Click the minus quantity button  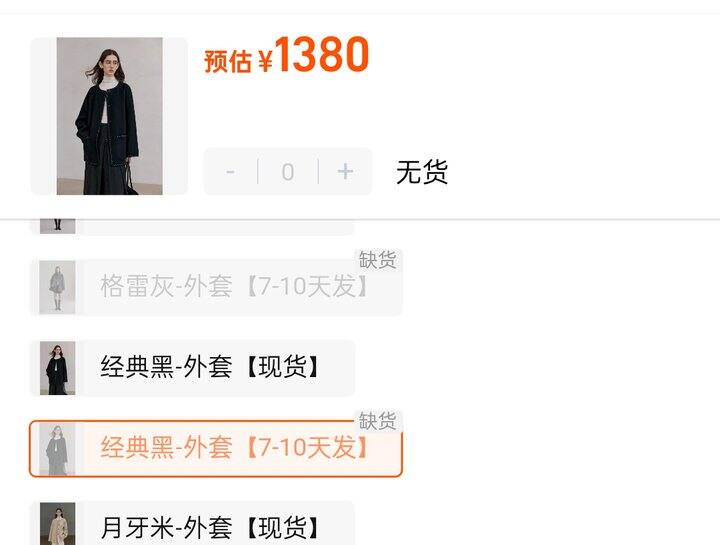[x=231, y=172]
